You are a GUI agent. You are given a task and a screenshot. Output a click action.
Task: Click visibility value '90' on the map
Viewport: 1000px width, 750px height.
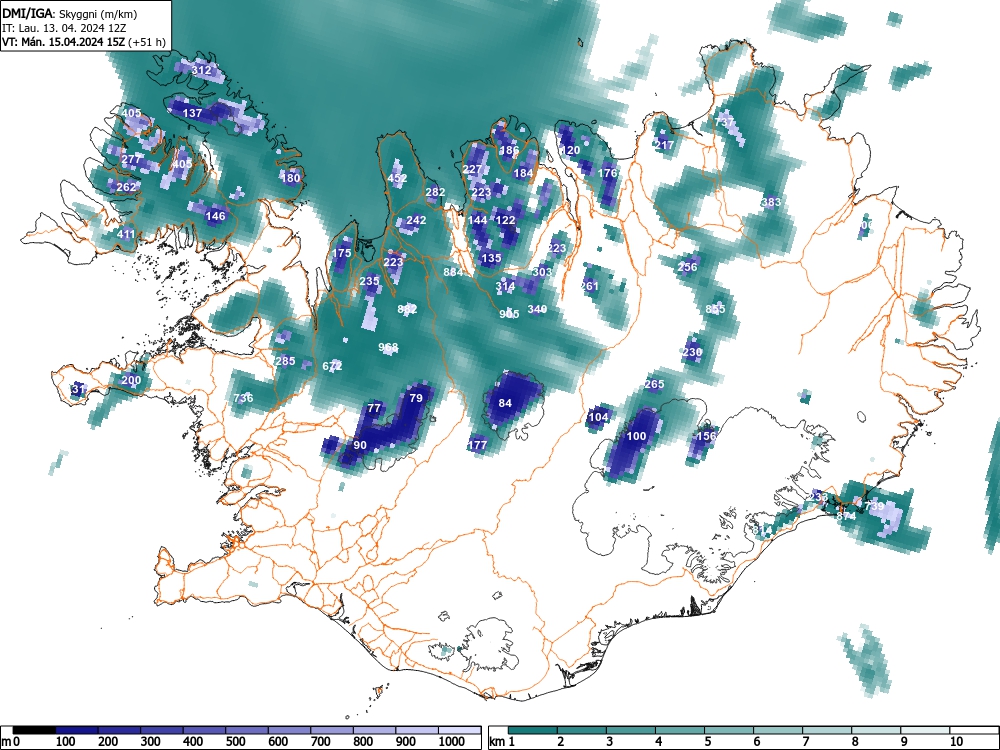[360, 445]
